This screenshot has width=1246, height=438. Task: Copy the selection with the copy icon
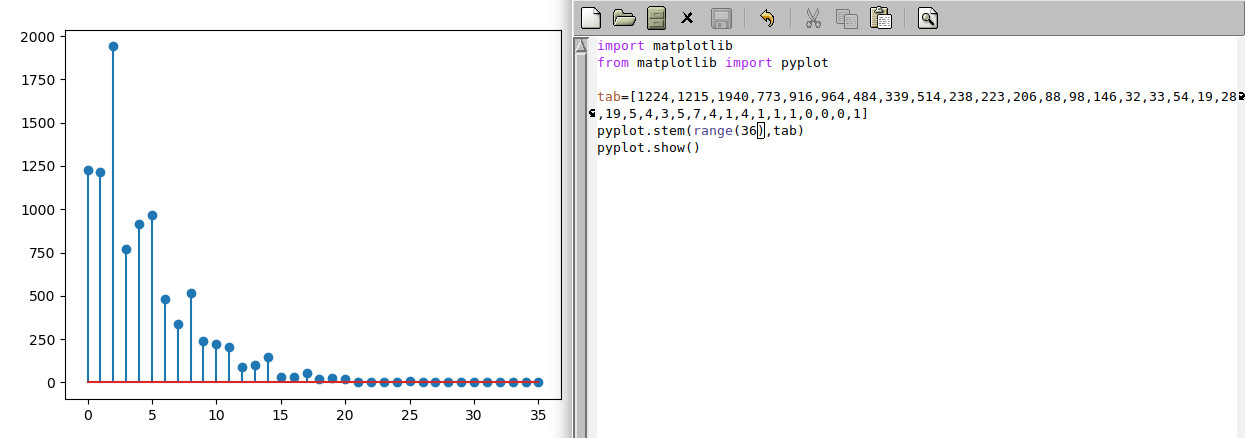(846, 17)
